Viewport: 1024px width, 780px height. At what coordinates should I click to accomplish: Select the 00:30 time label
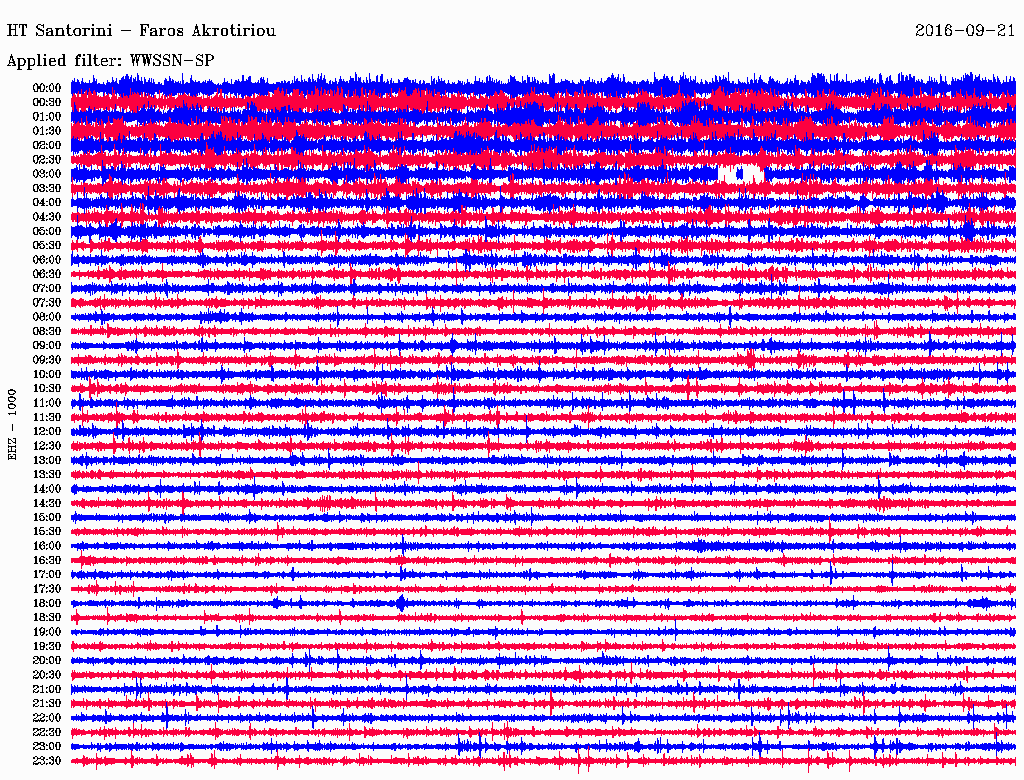46,102
